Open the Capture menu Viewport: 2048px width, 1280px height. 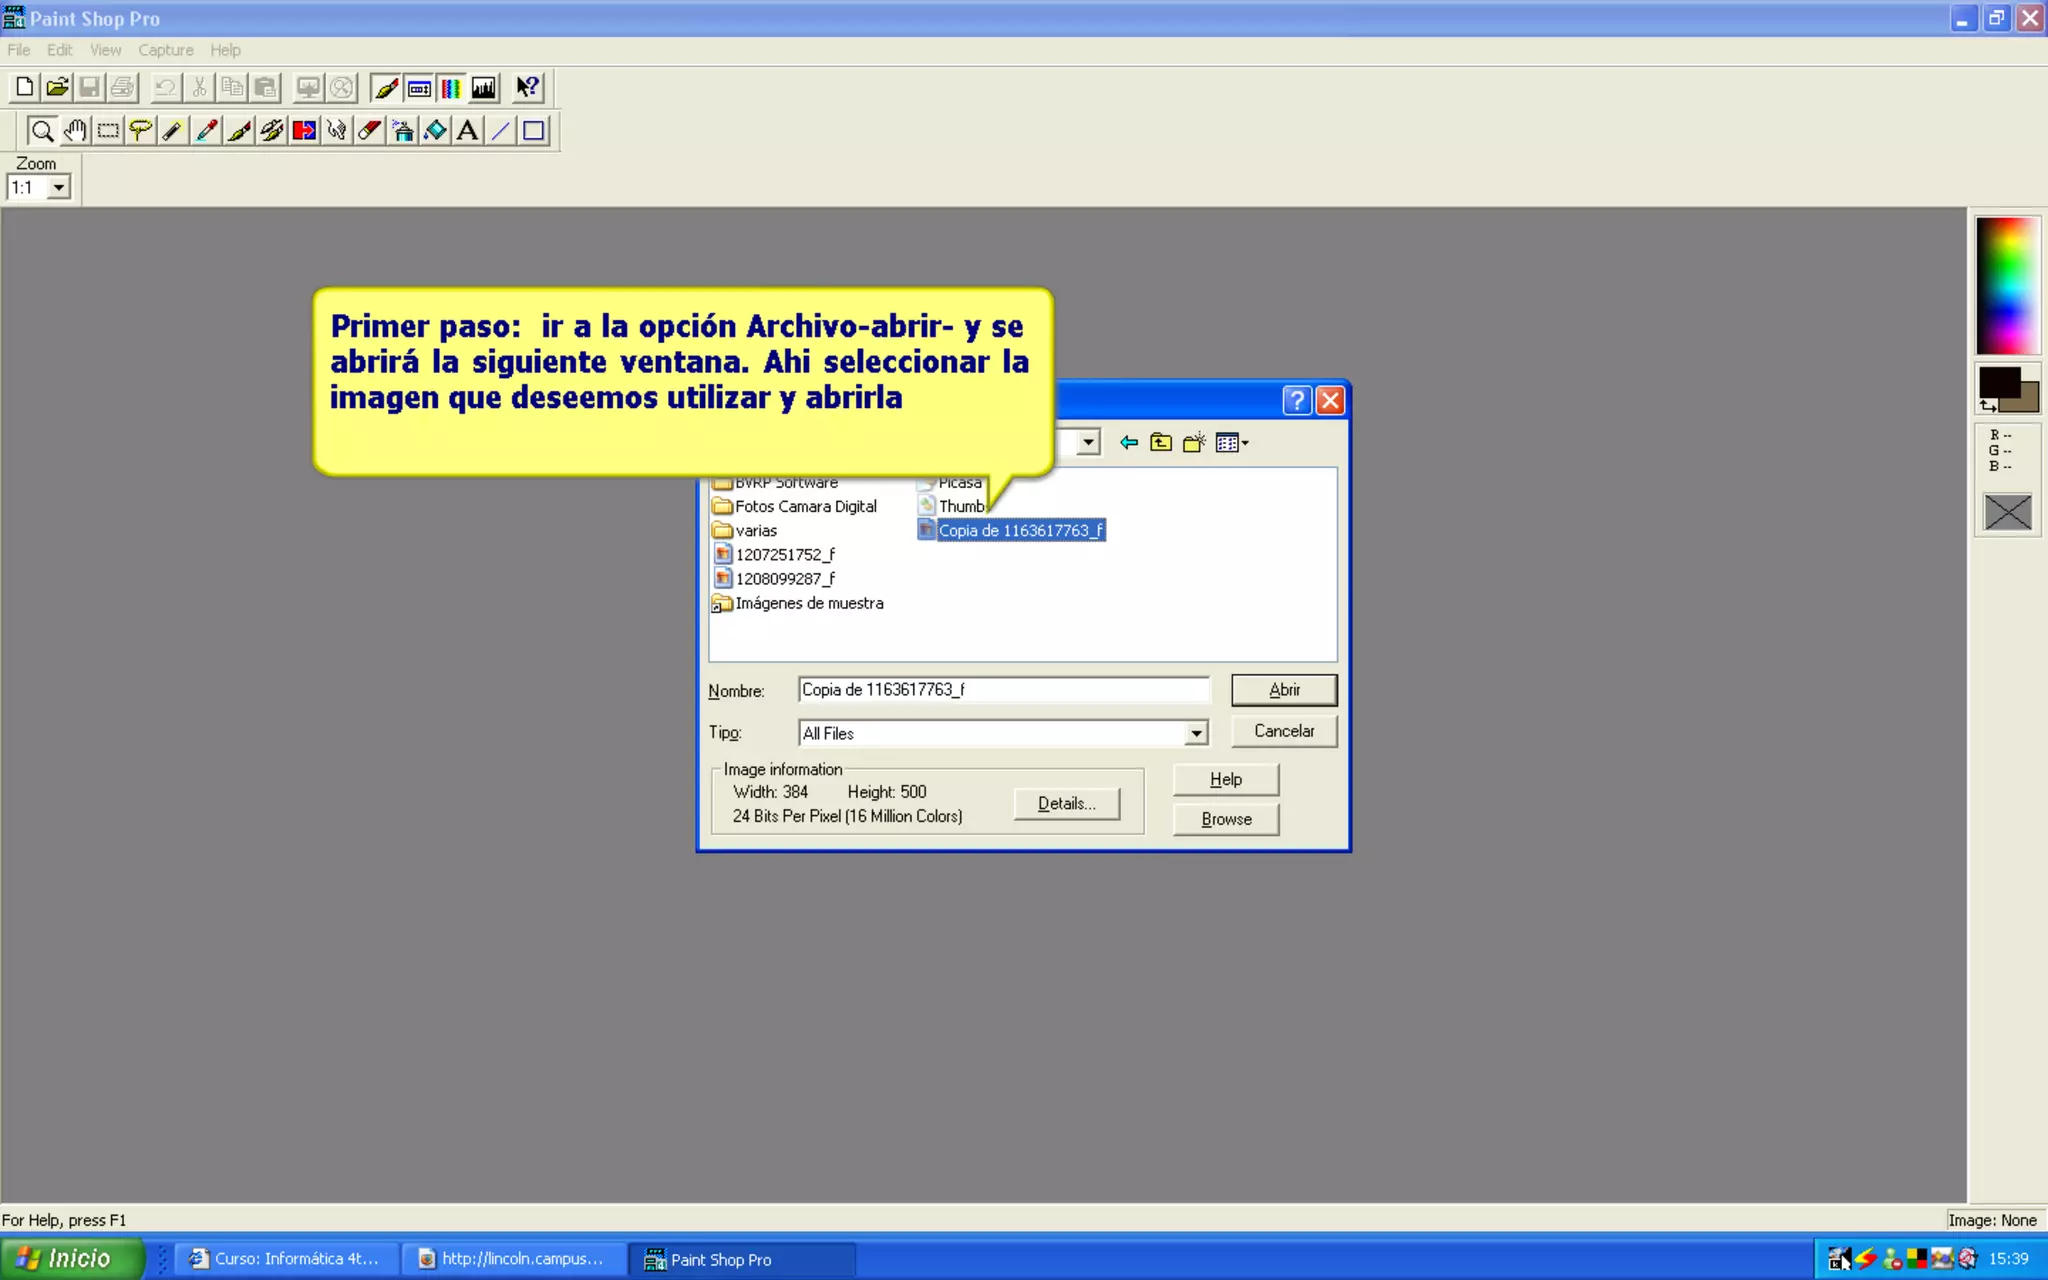(x=165, y=50)
